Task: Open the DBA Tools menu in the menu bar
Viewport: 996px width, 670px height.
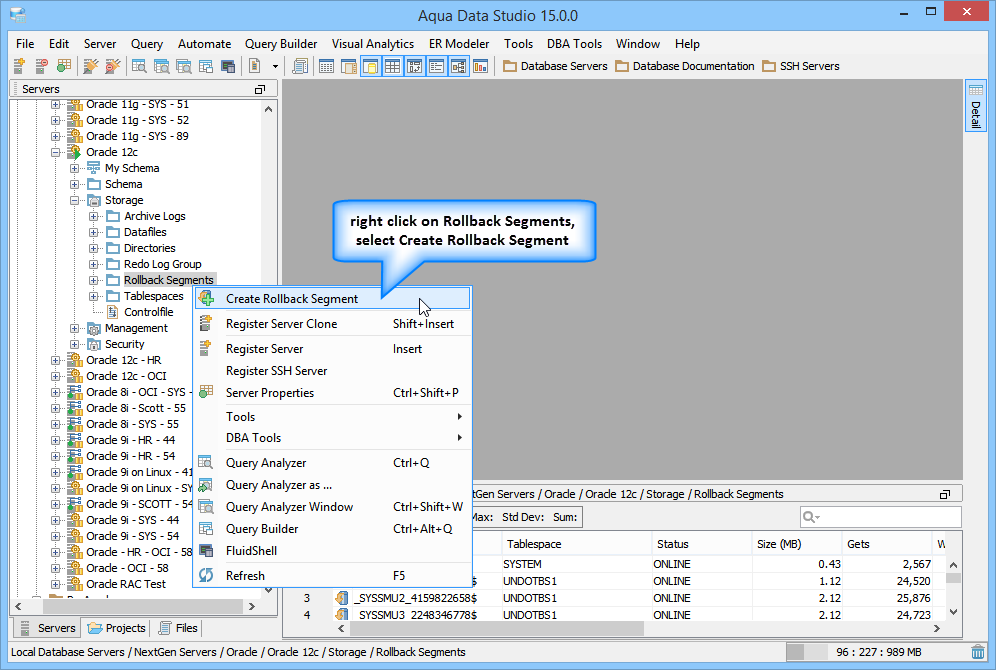Action: coord(574,44)
